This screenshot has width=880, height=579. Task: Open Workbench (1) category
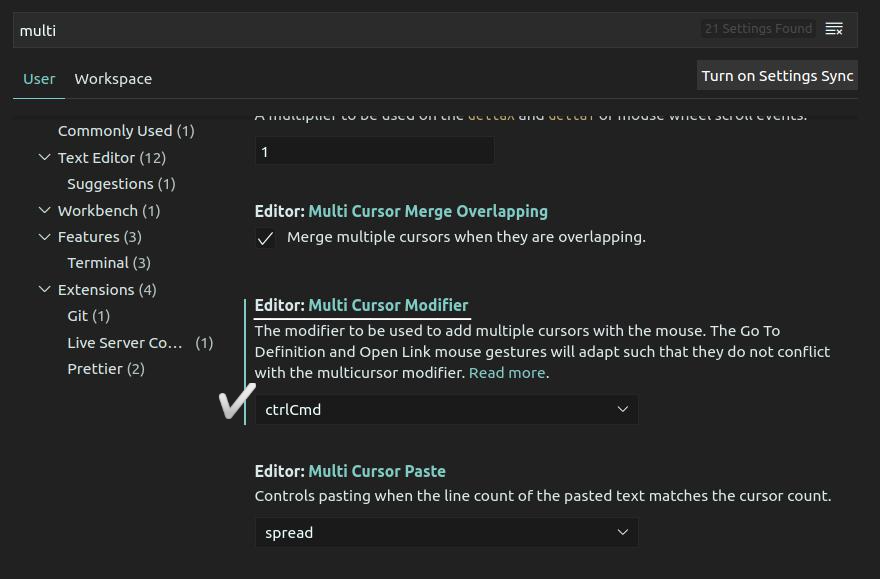tap(109, 211)
